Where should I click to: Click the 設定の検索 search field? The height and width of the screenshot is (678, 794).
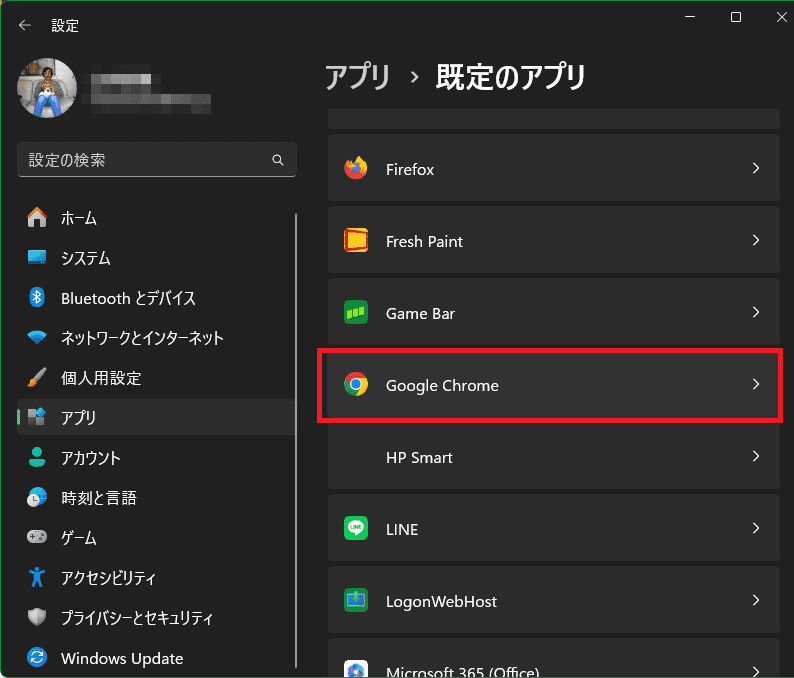pos(145,160)
